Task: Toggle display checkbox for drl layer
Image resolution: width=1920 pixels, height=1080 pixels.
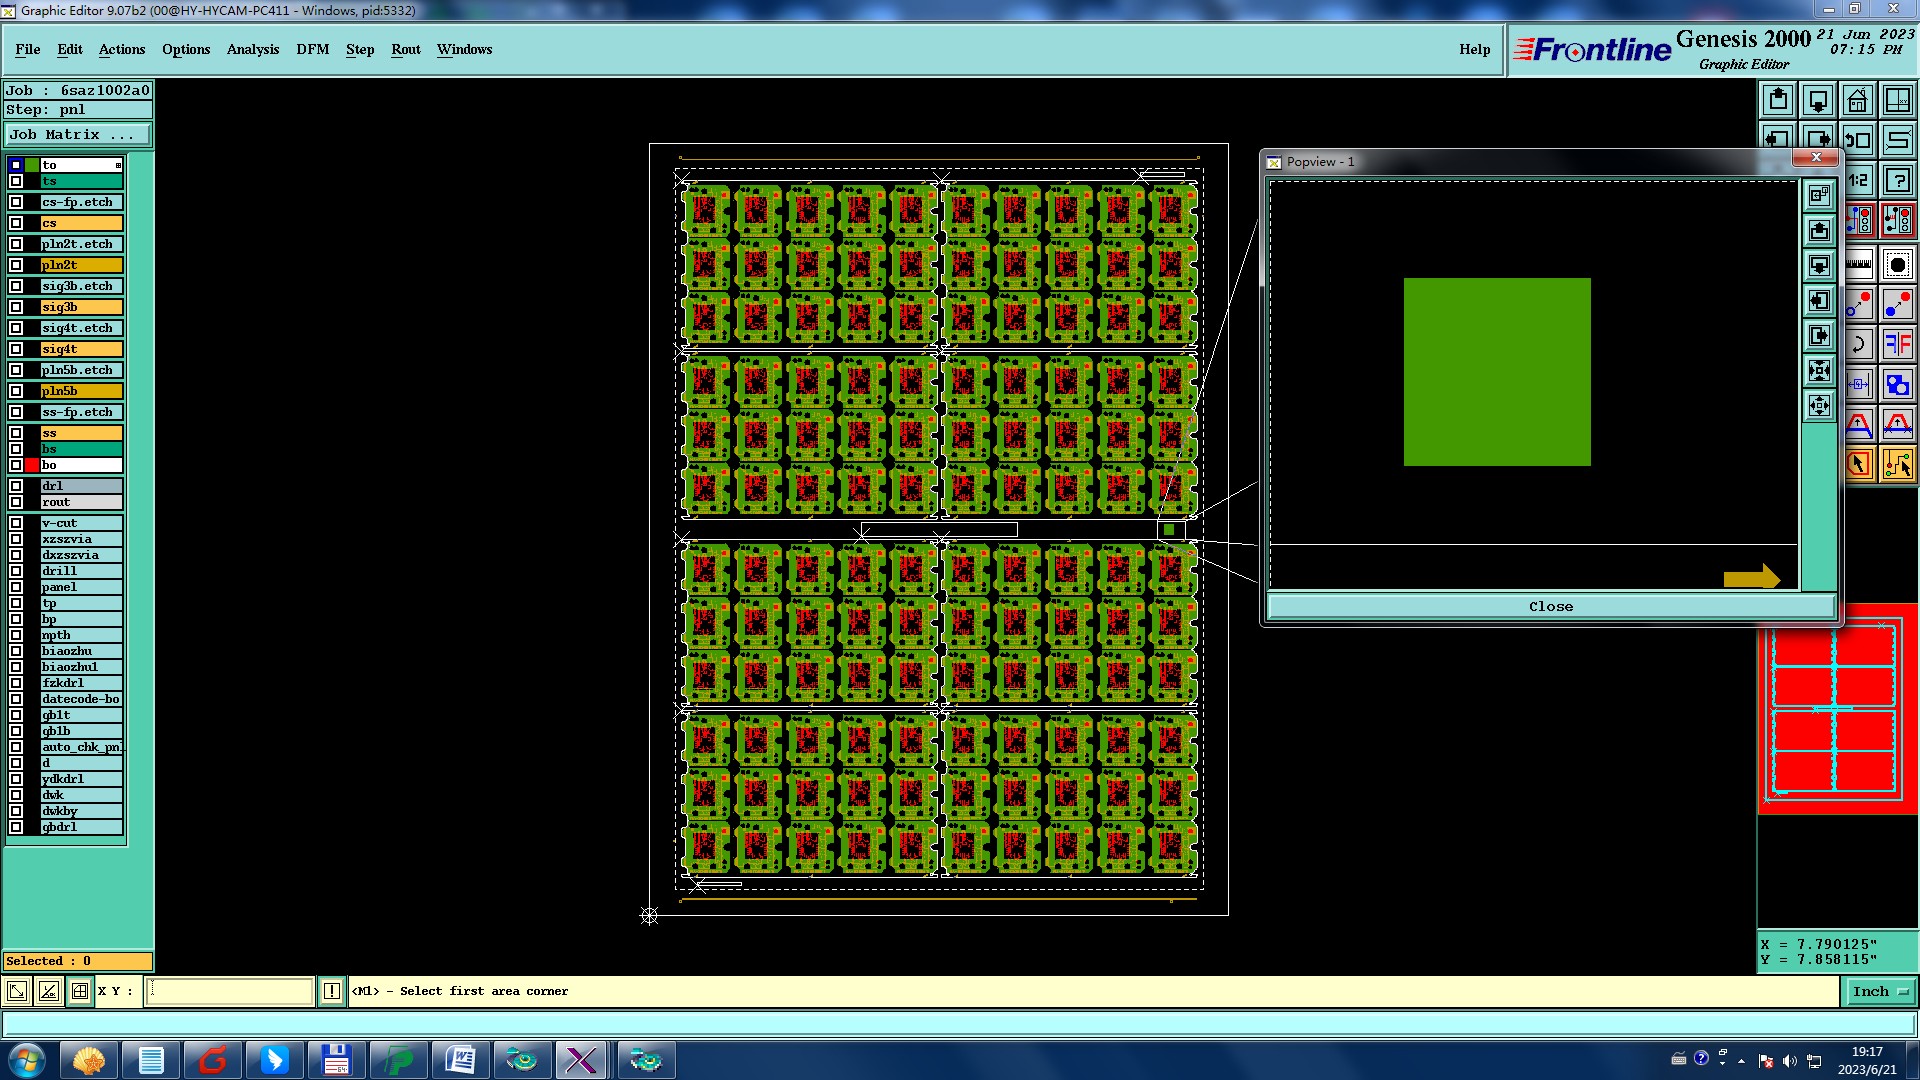Action: point(16,486)
